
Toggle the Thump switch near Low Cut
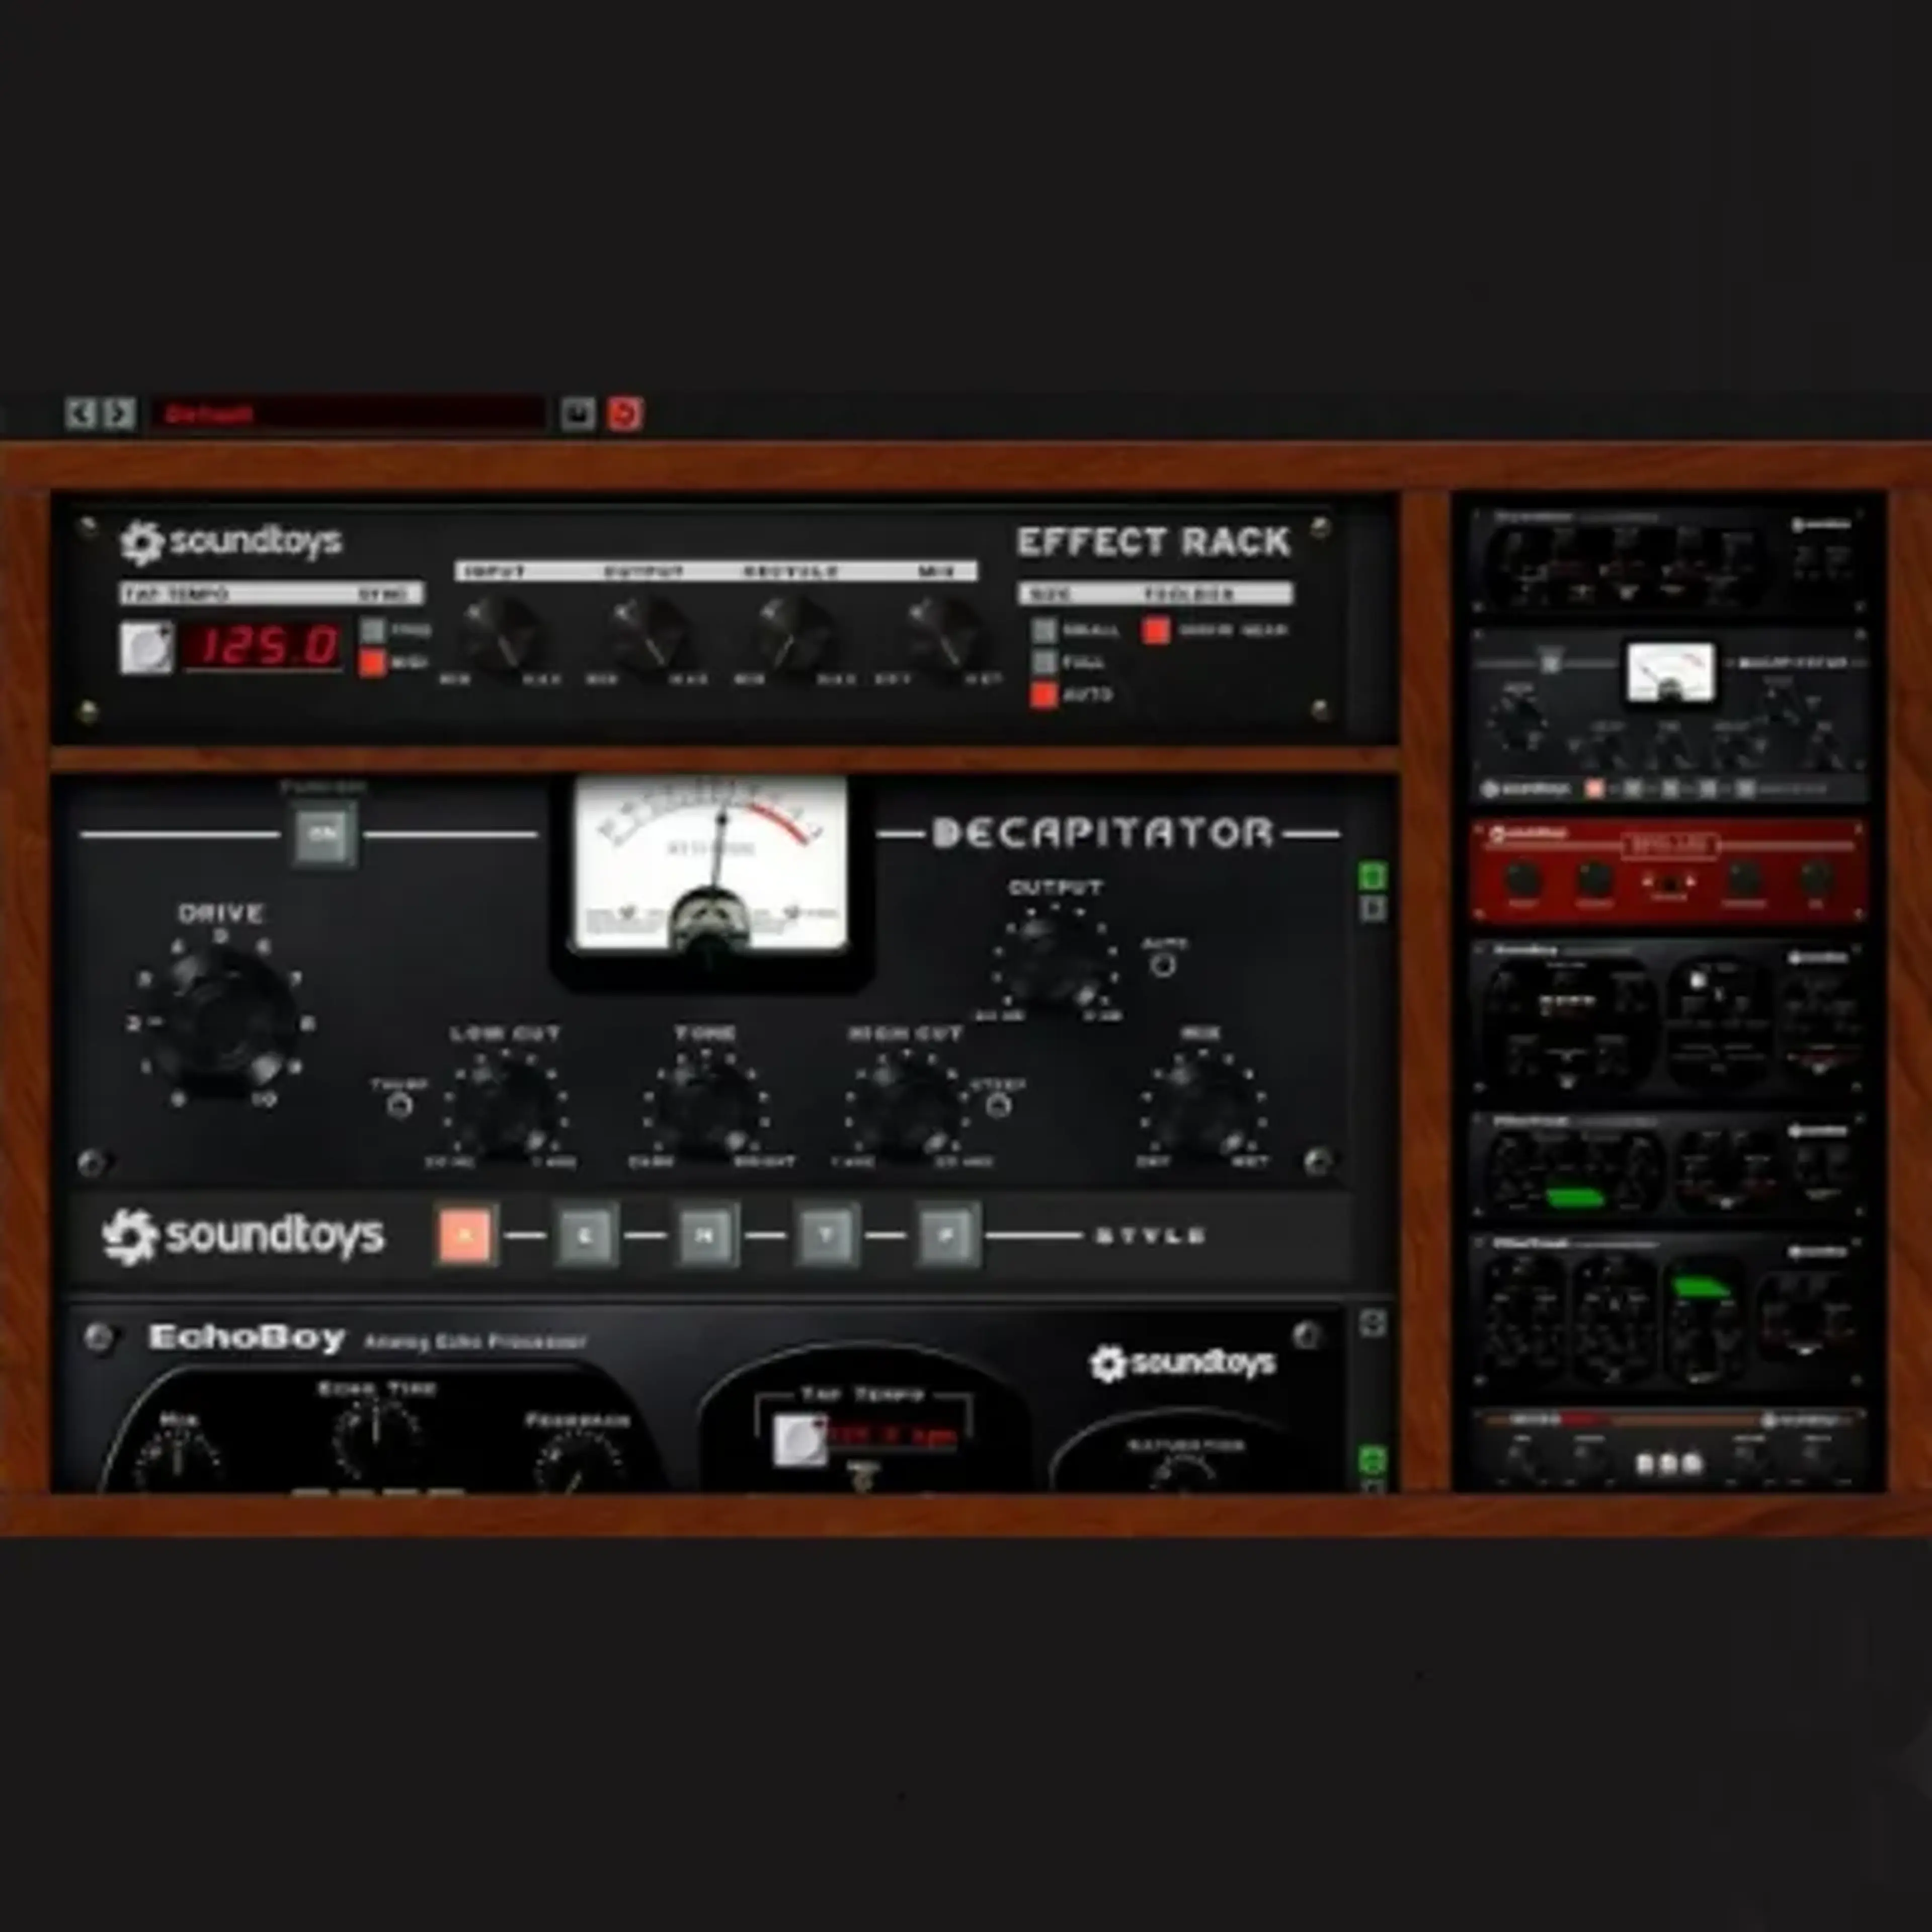coord(400,1106)
